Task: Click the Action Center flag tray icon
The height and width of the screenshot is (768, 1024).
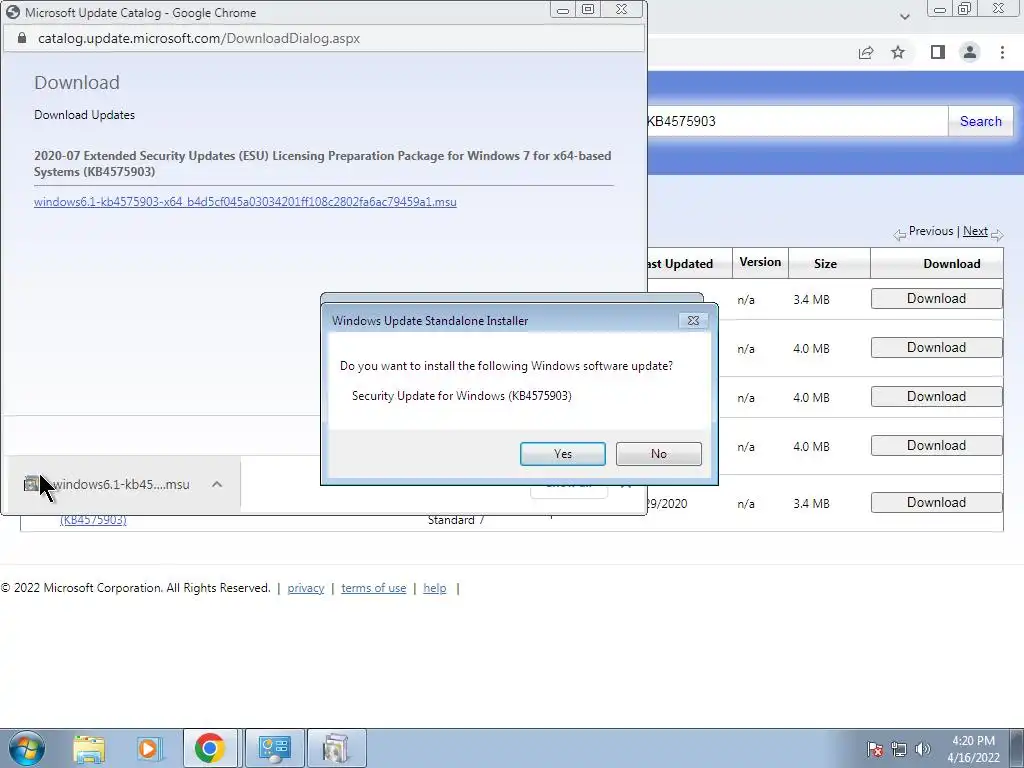Action: [x=874, y=748]
